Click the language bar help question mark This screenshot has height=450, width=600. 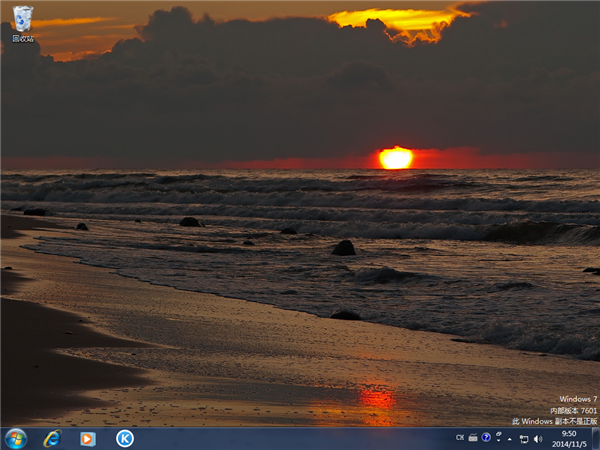point(486,438)
